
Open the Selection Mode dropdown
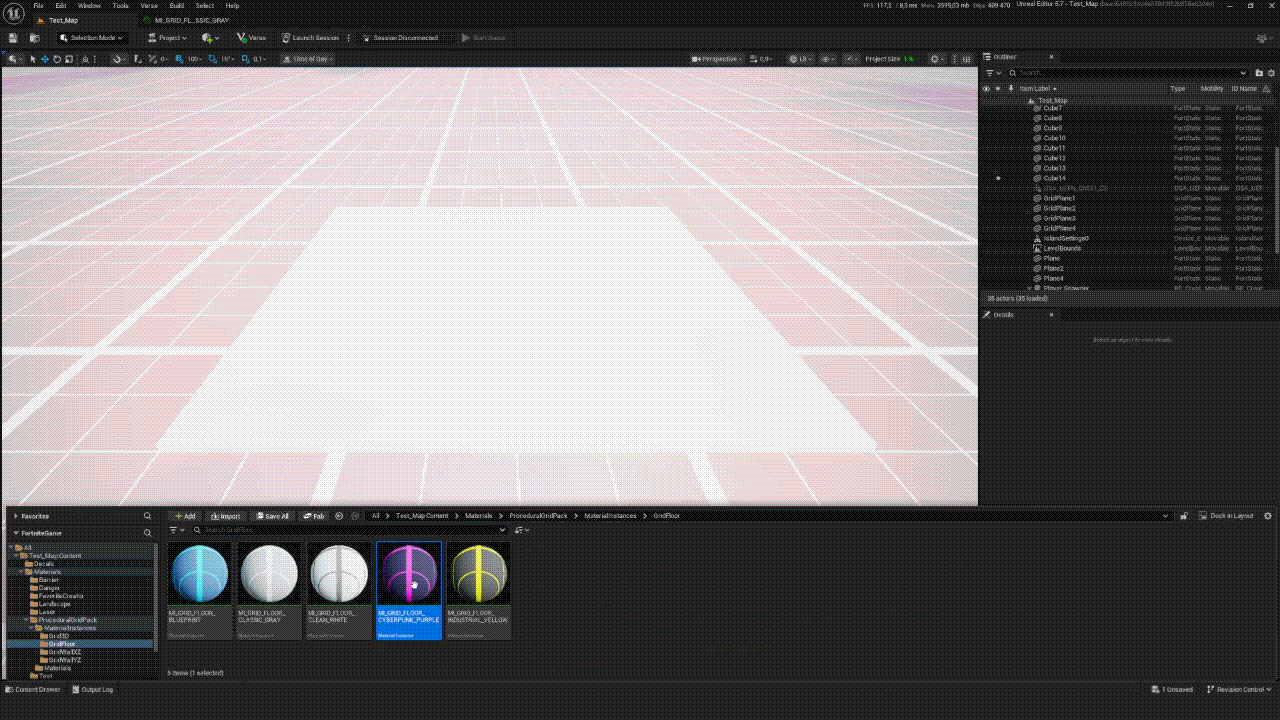pos(92,38)
